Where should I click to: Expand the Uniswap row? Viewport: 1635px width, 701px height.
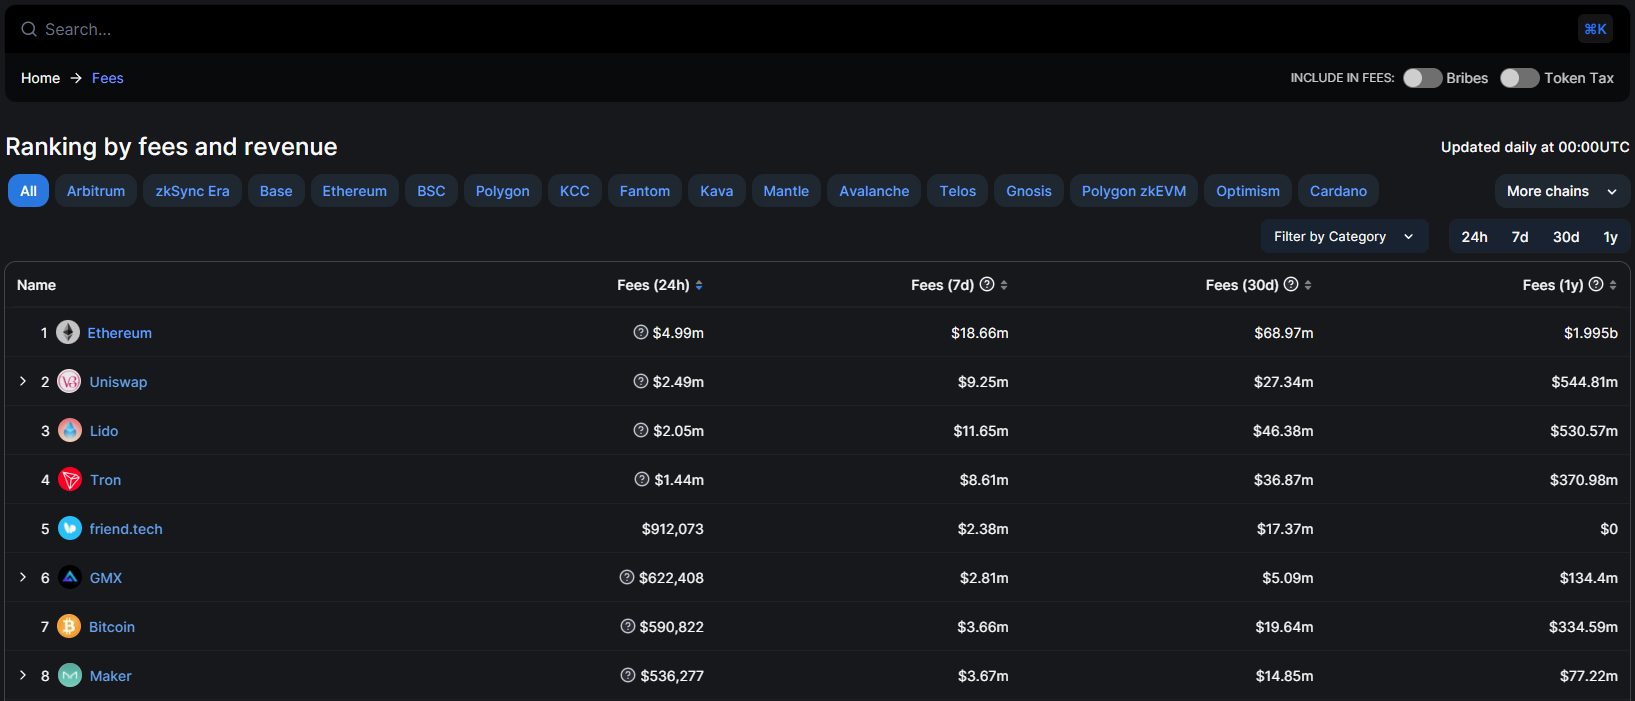tap(23, 381)
